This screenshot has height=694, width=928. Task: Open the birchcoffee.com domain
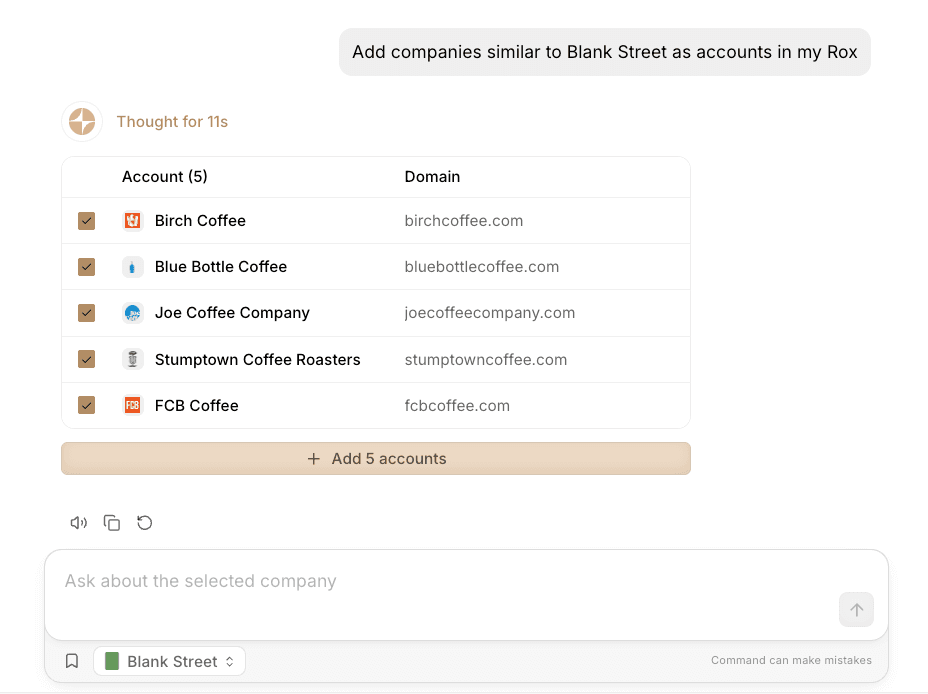[464, 221]
